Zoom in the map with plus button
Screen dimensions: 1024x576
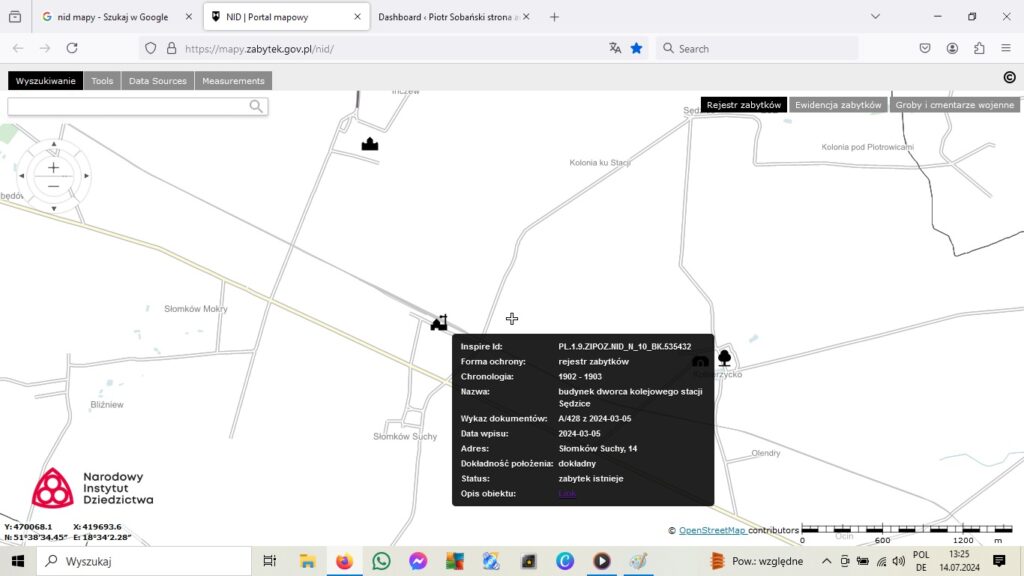click(54, 167)
